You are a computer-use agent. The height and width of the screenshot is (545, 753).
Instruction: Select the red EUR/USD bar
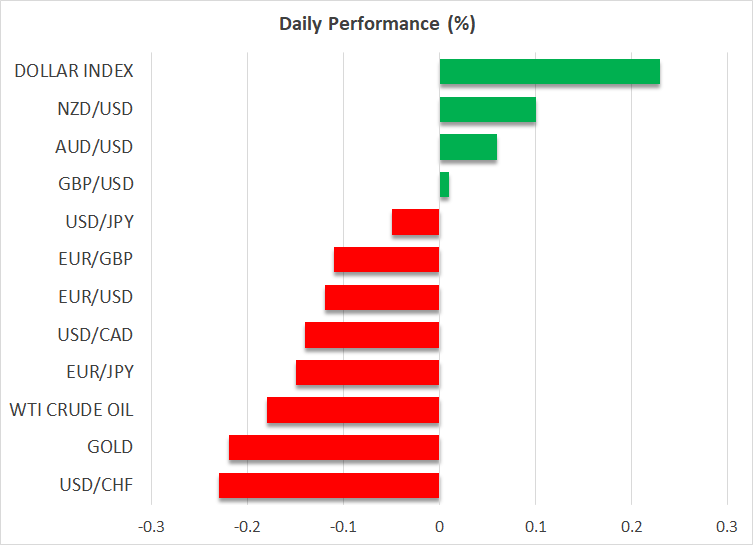381,297
